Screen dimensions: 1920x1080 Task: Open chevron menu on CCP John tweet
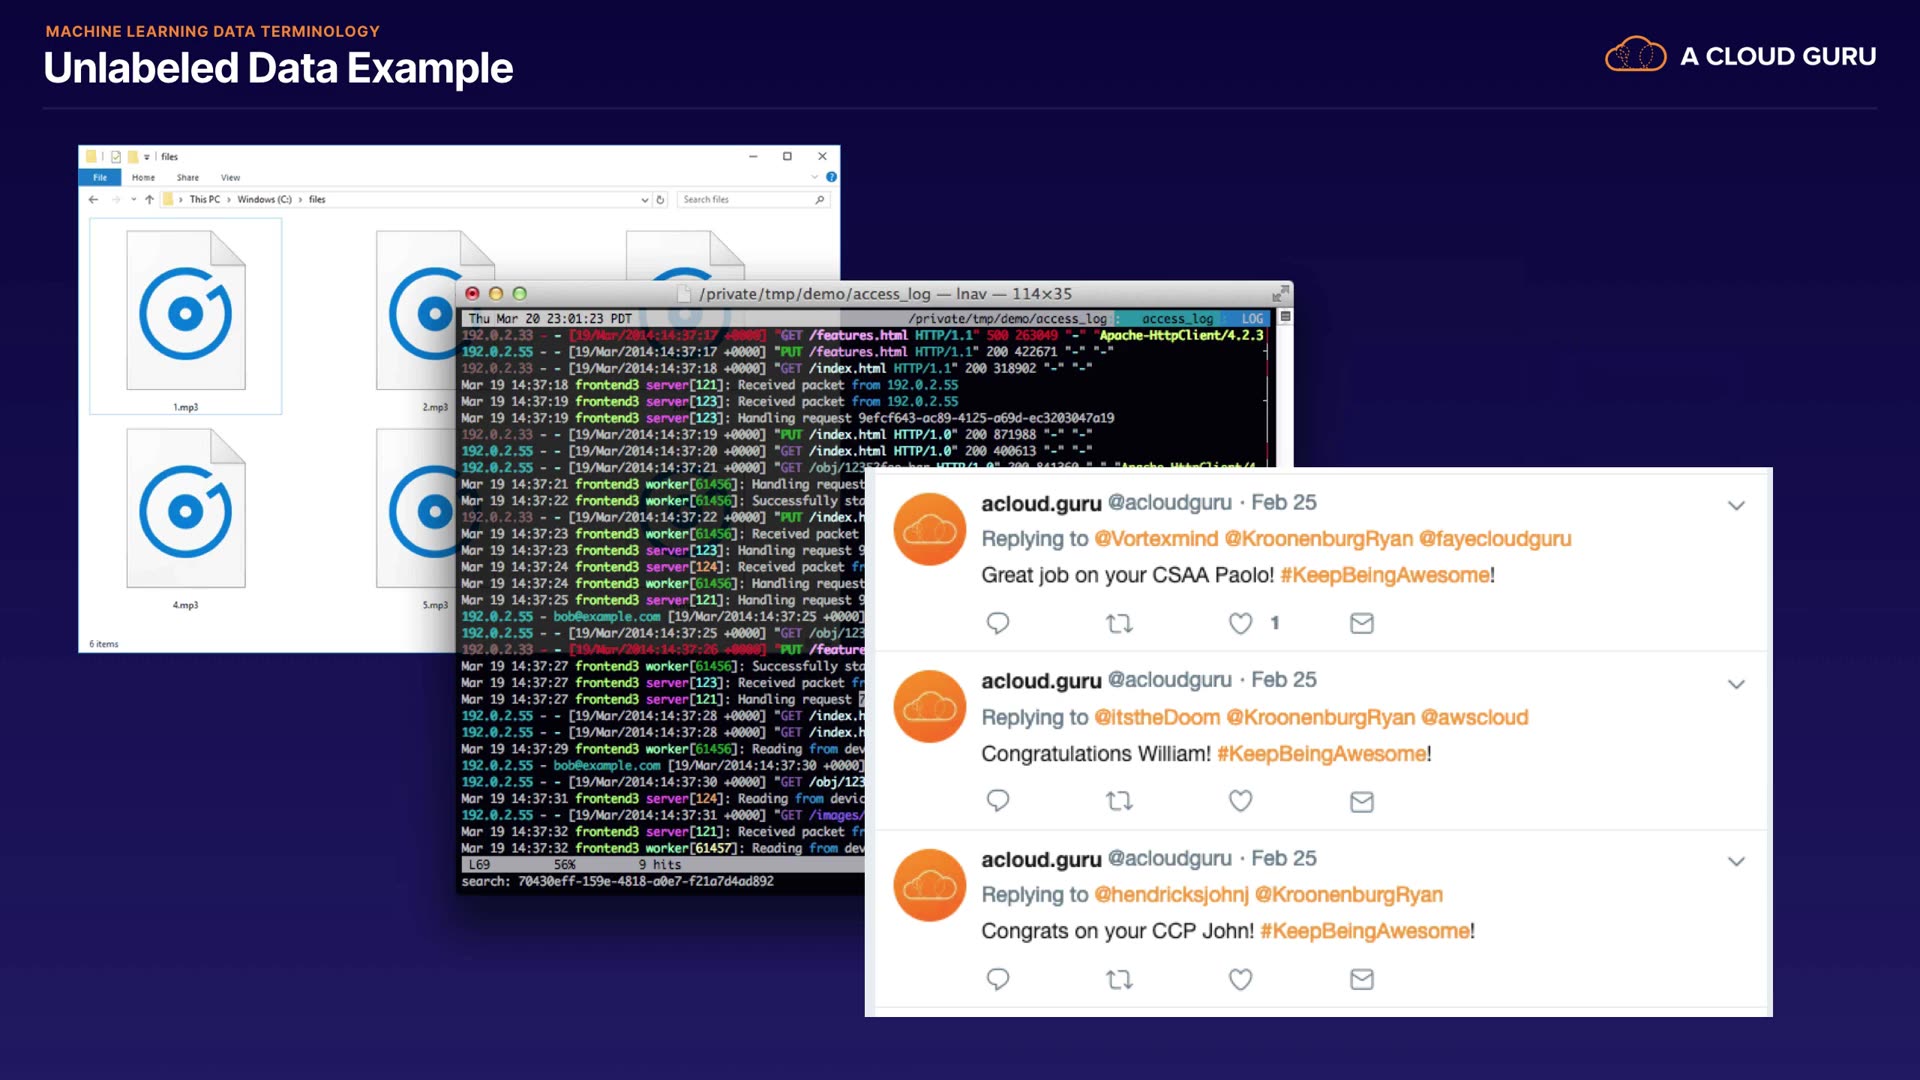pyautogui.click(x=1736, y=861)
